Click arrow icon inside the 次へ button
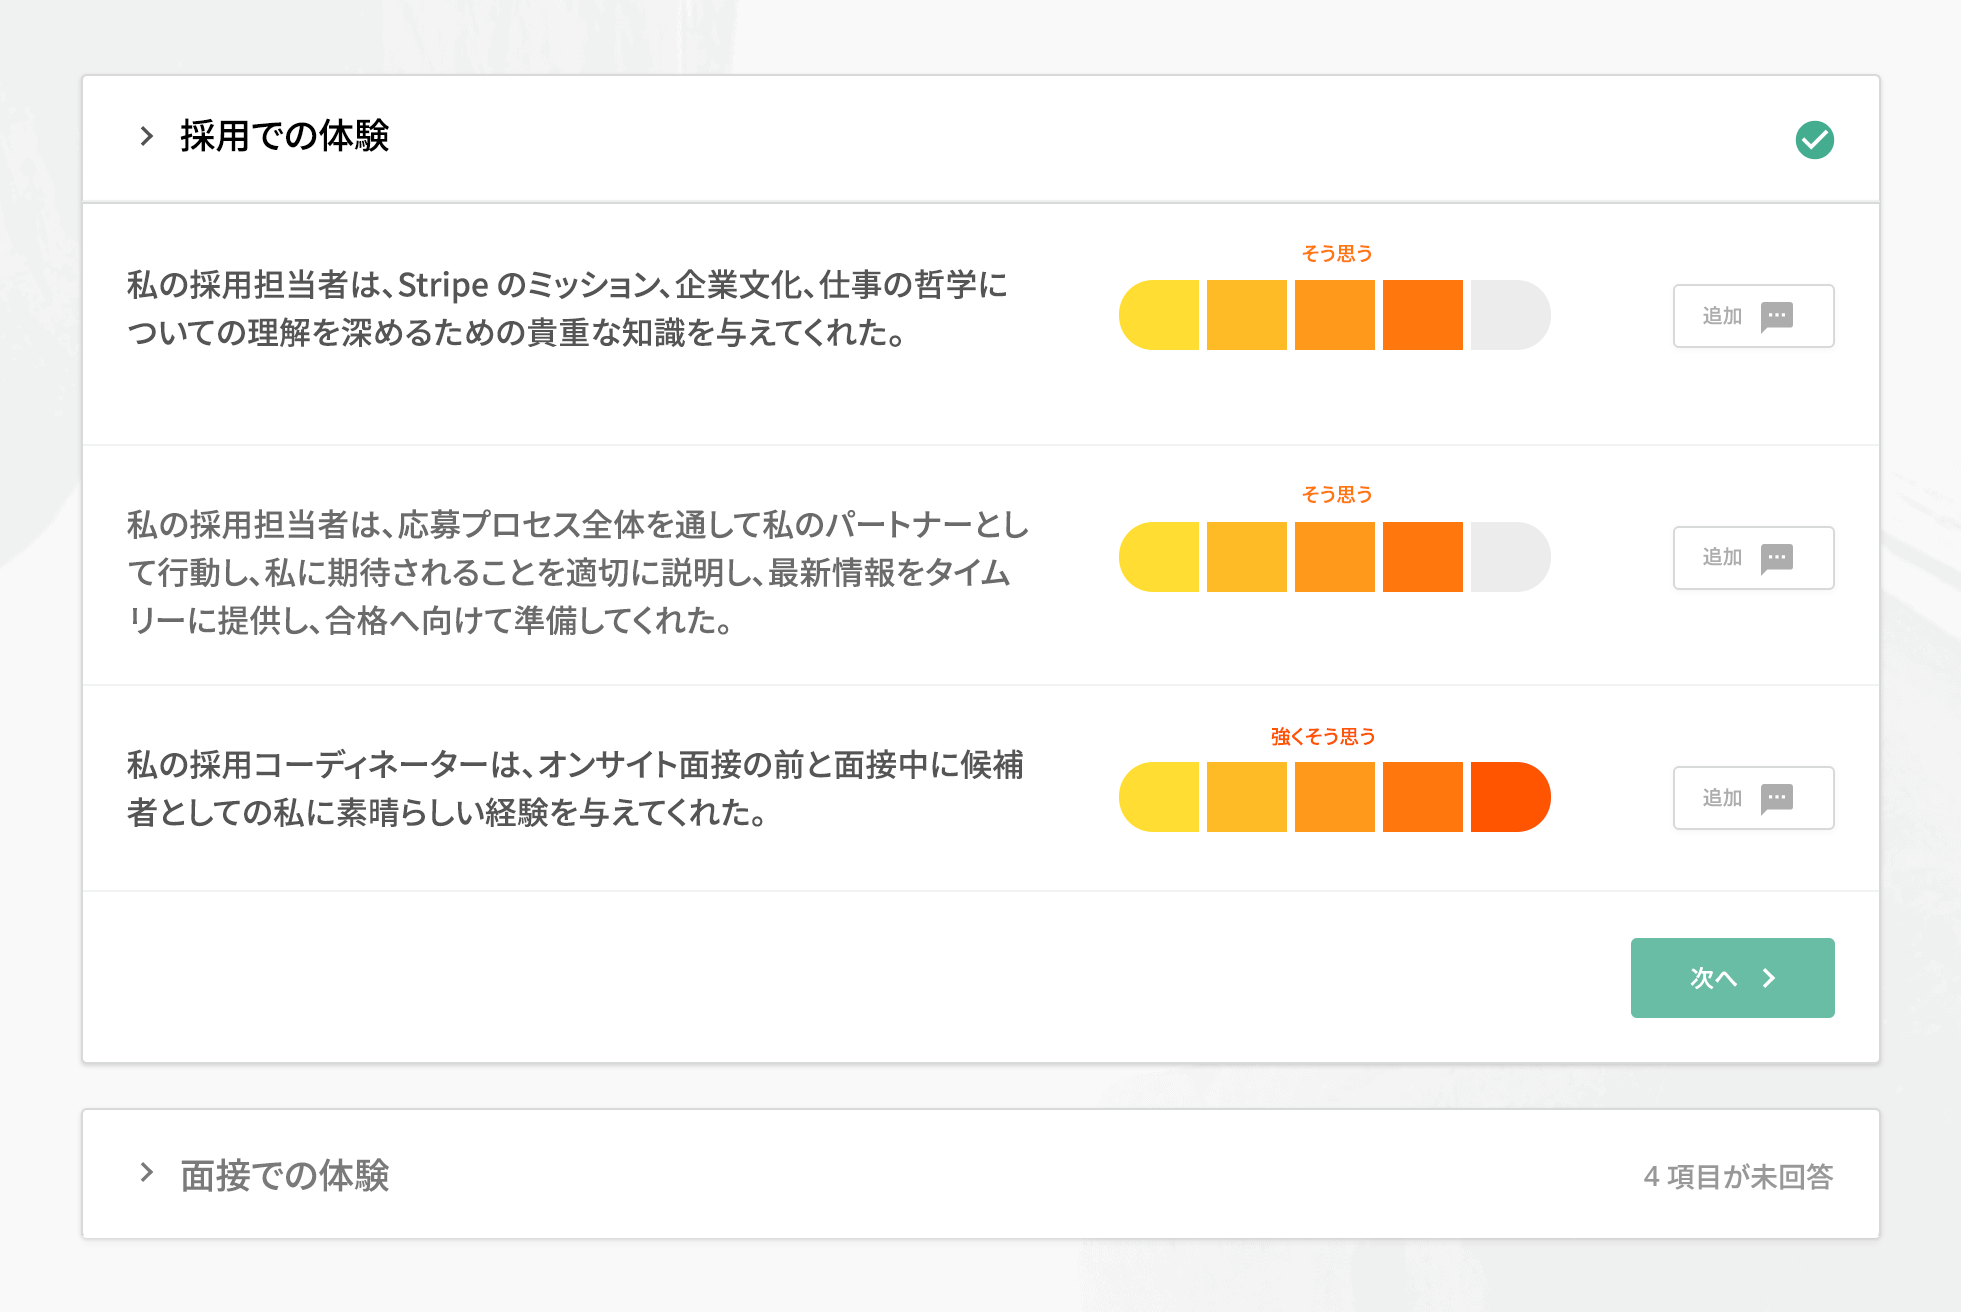 pos(1769,978)
